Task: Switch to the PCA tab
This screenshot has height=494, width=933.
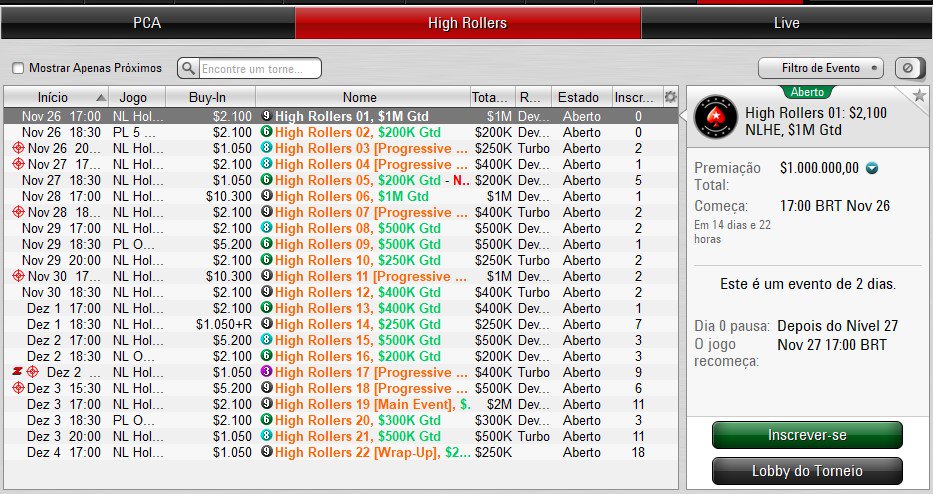Action: pyautogui.click(x=147, y=23)
